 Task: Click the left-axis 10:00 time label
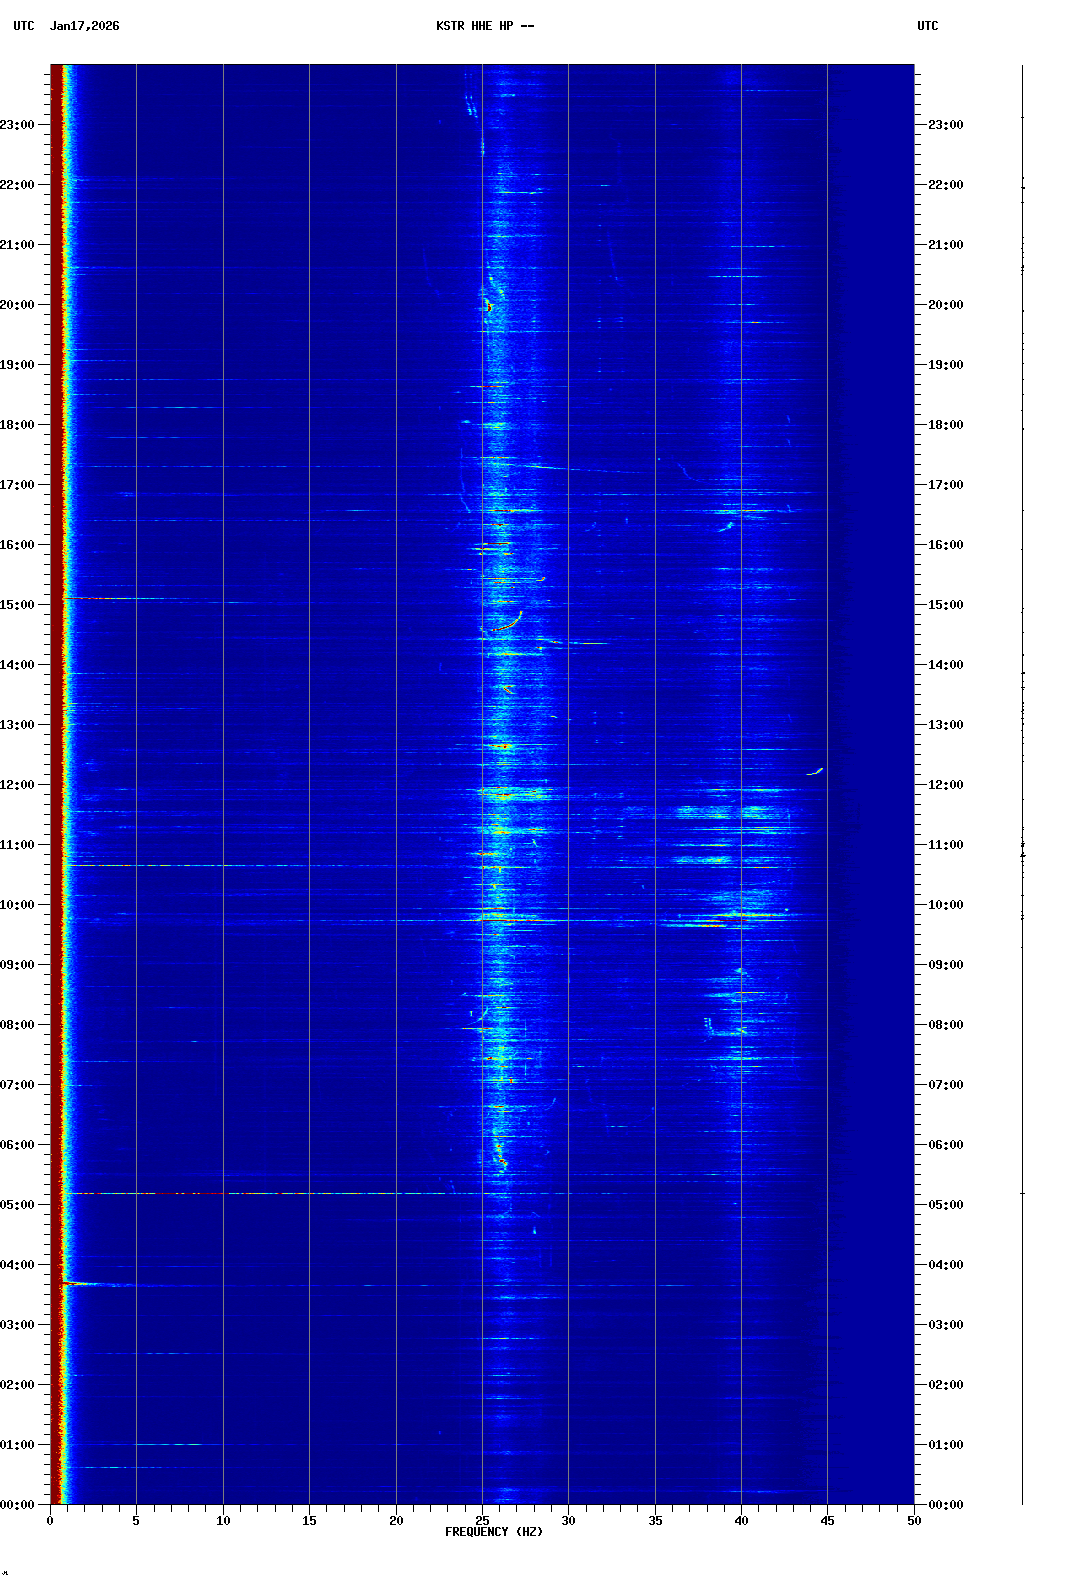point(17,905)
